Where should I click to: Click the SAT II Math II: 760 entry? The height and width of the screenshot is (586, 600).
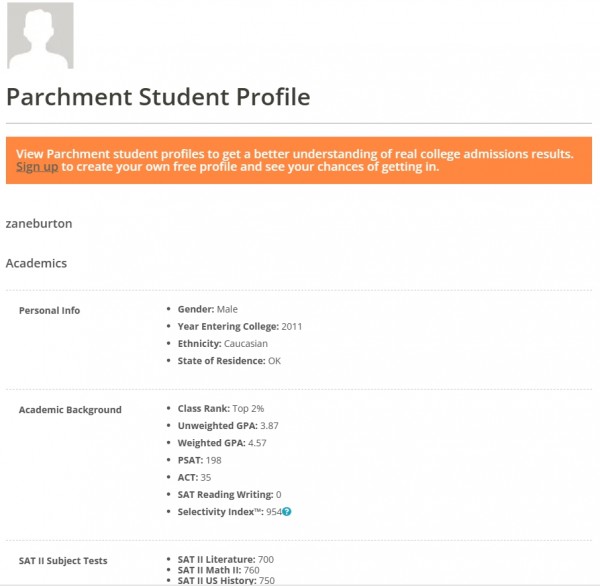[x=218, y=570]
